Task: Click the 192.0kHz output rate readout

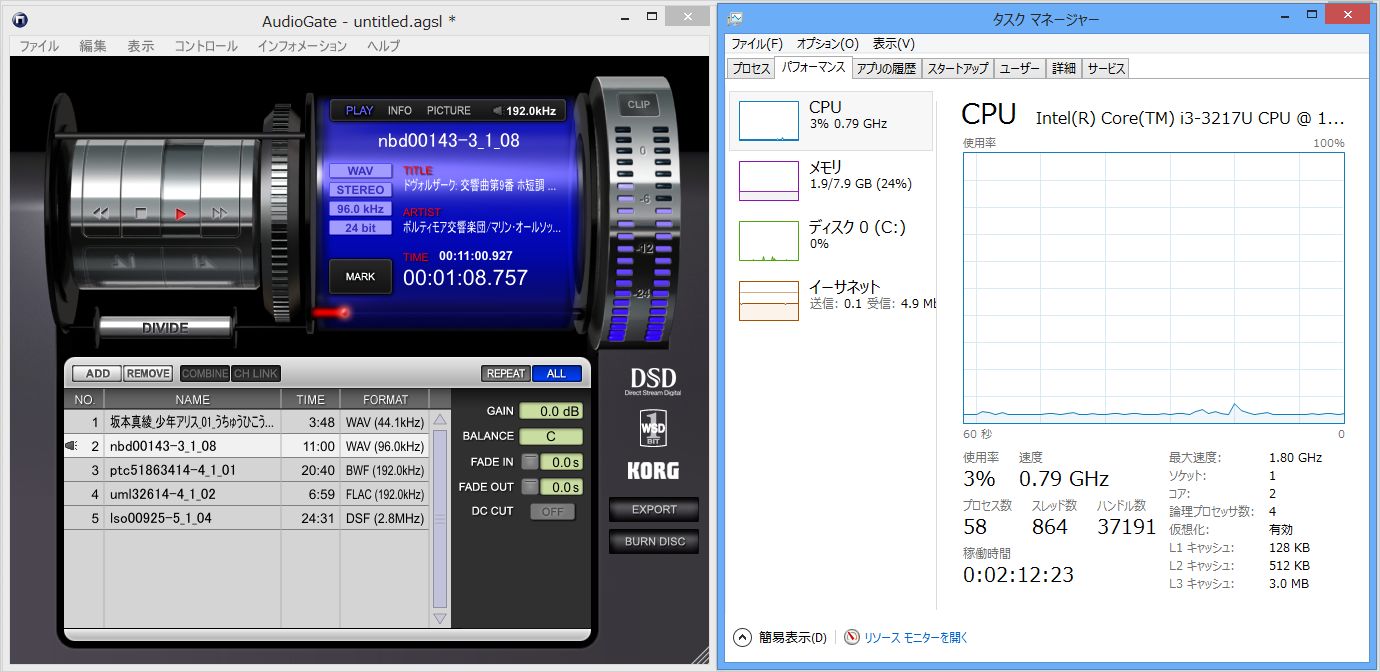Action: point(531,111)
